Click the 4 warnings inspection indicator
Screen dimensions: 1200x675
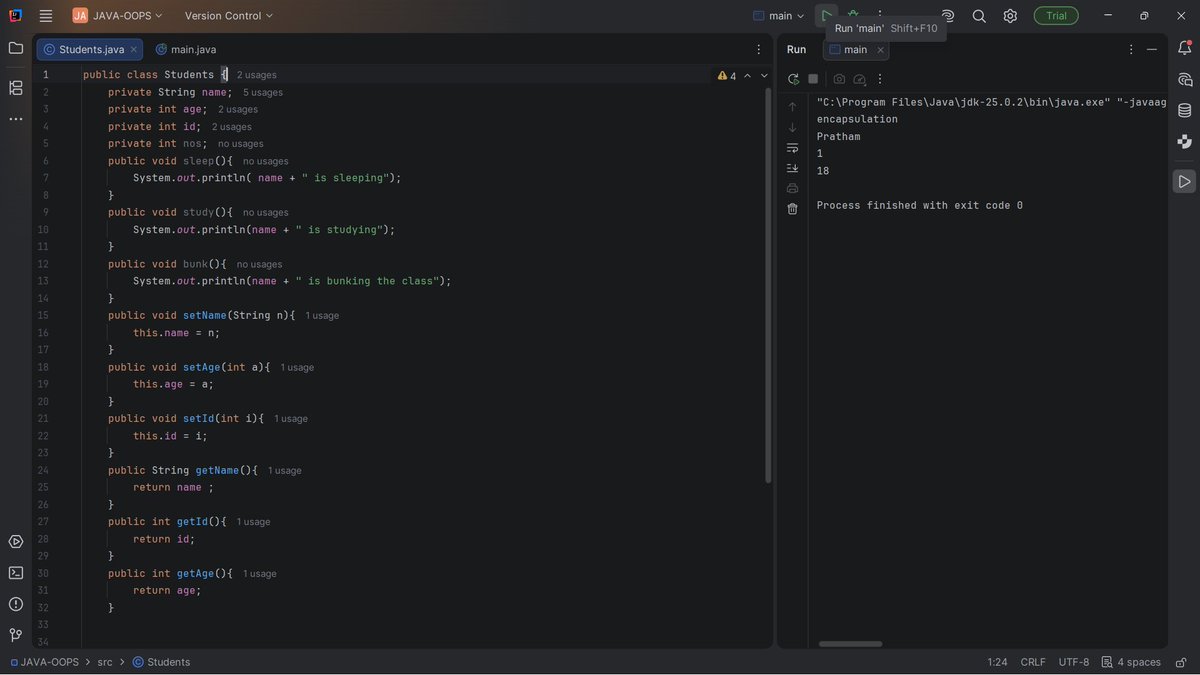click(x=727, y=76)
